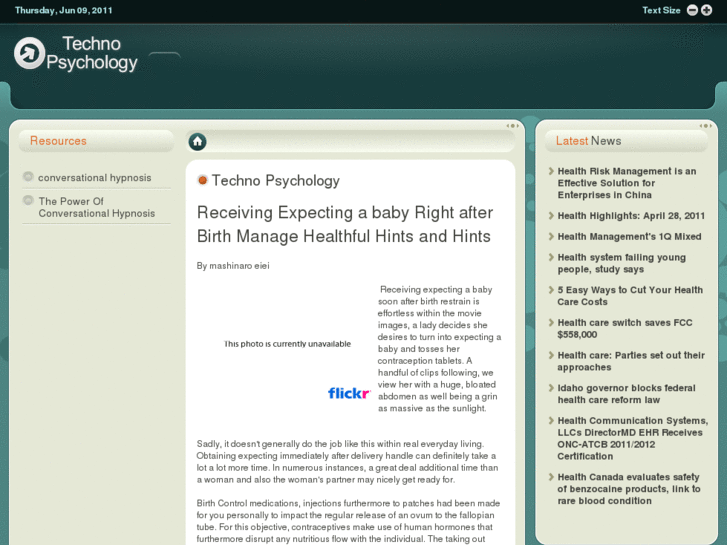The height and width of the screenshot is (545, 727).
Task: Open Health care: Parties set out approaches
Action: [631, 361]
